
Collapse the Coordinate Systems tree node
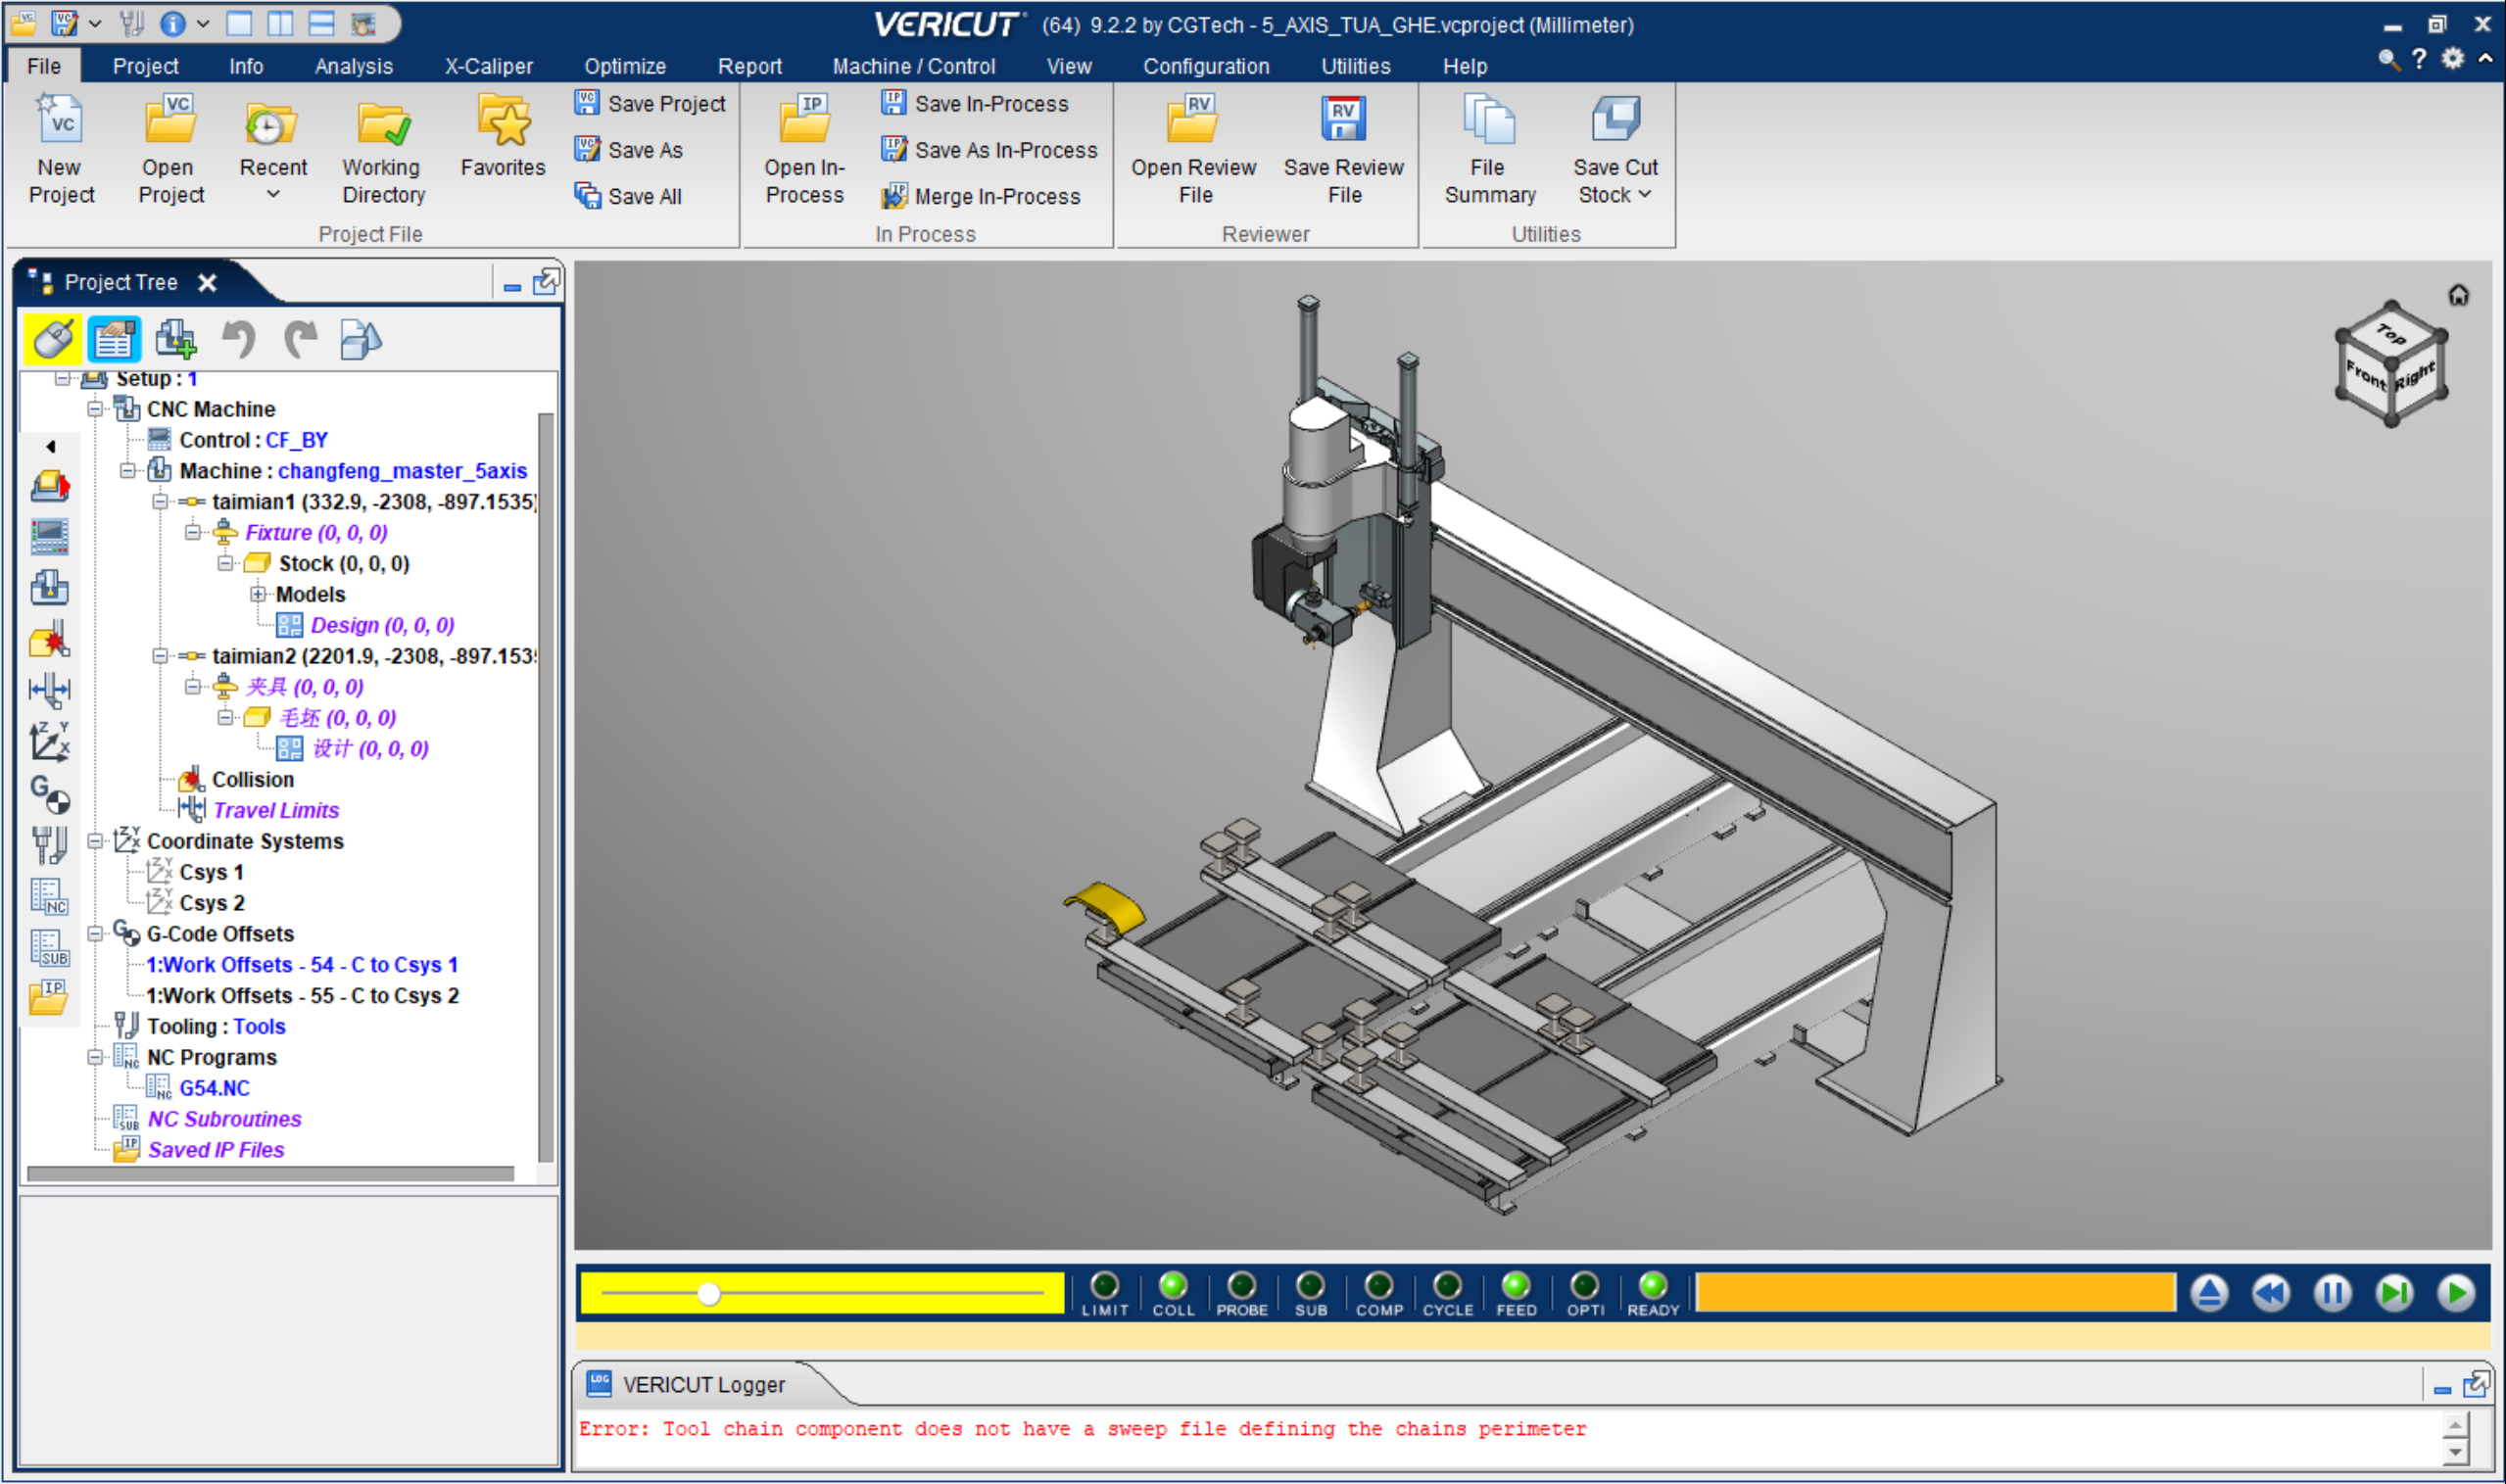95,841
